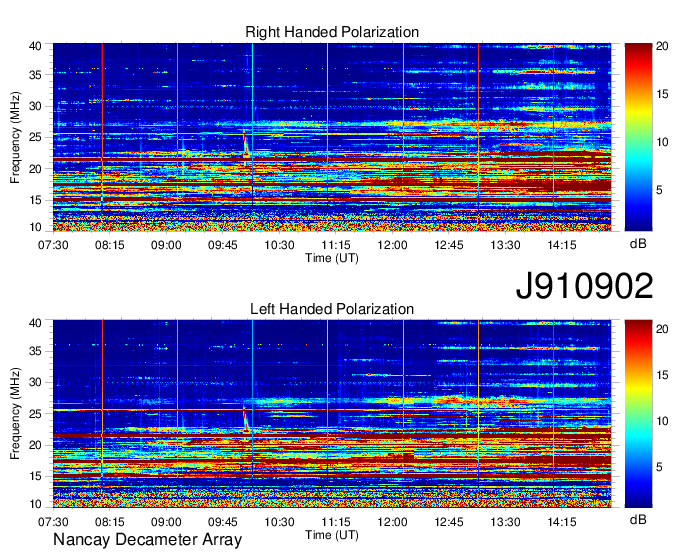
Task: Click the "dB" label under the lower color bar
Action: click(x=638, y=519)
